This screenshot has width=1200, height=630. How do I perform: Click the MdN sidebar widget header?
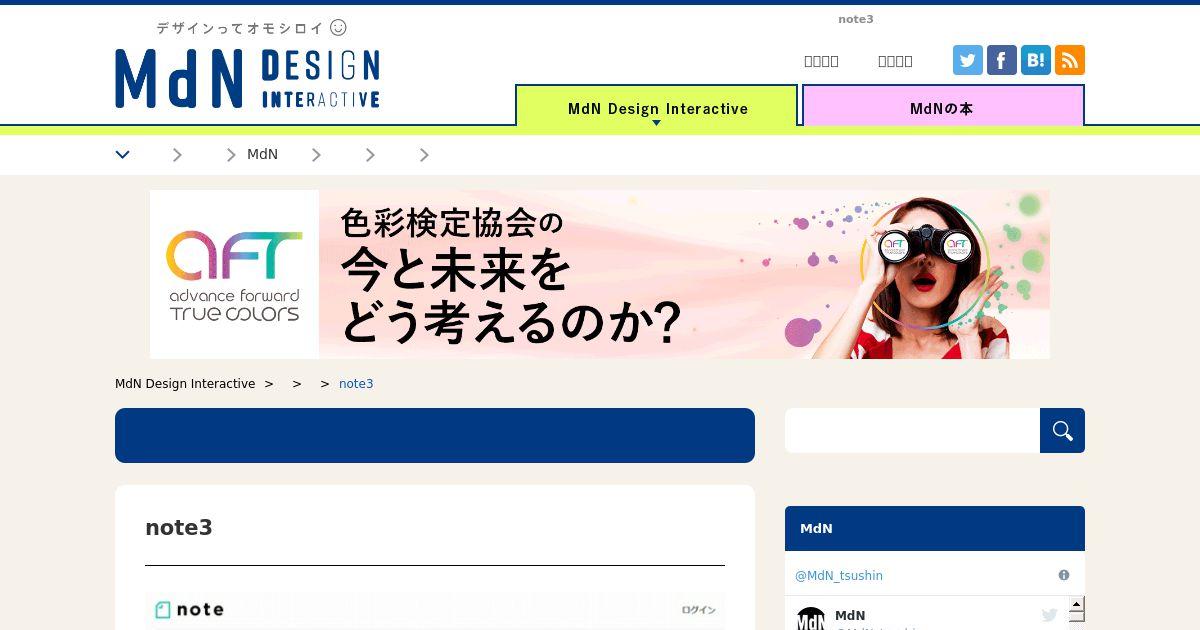[935, 528]
